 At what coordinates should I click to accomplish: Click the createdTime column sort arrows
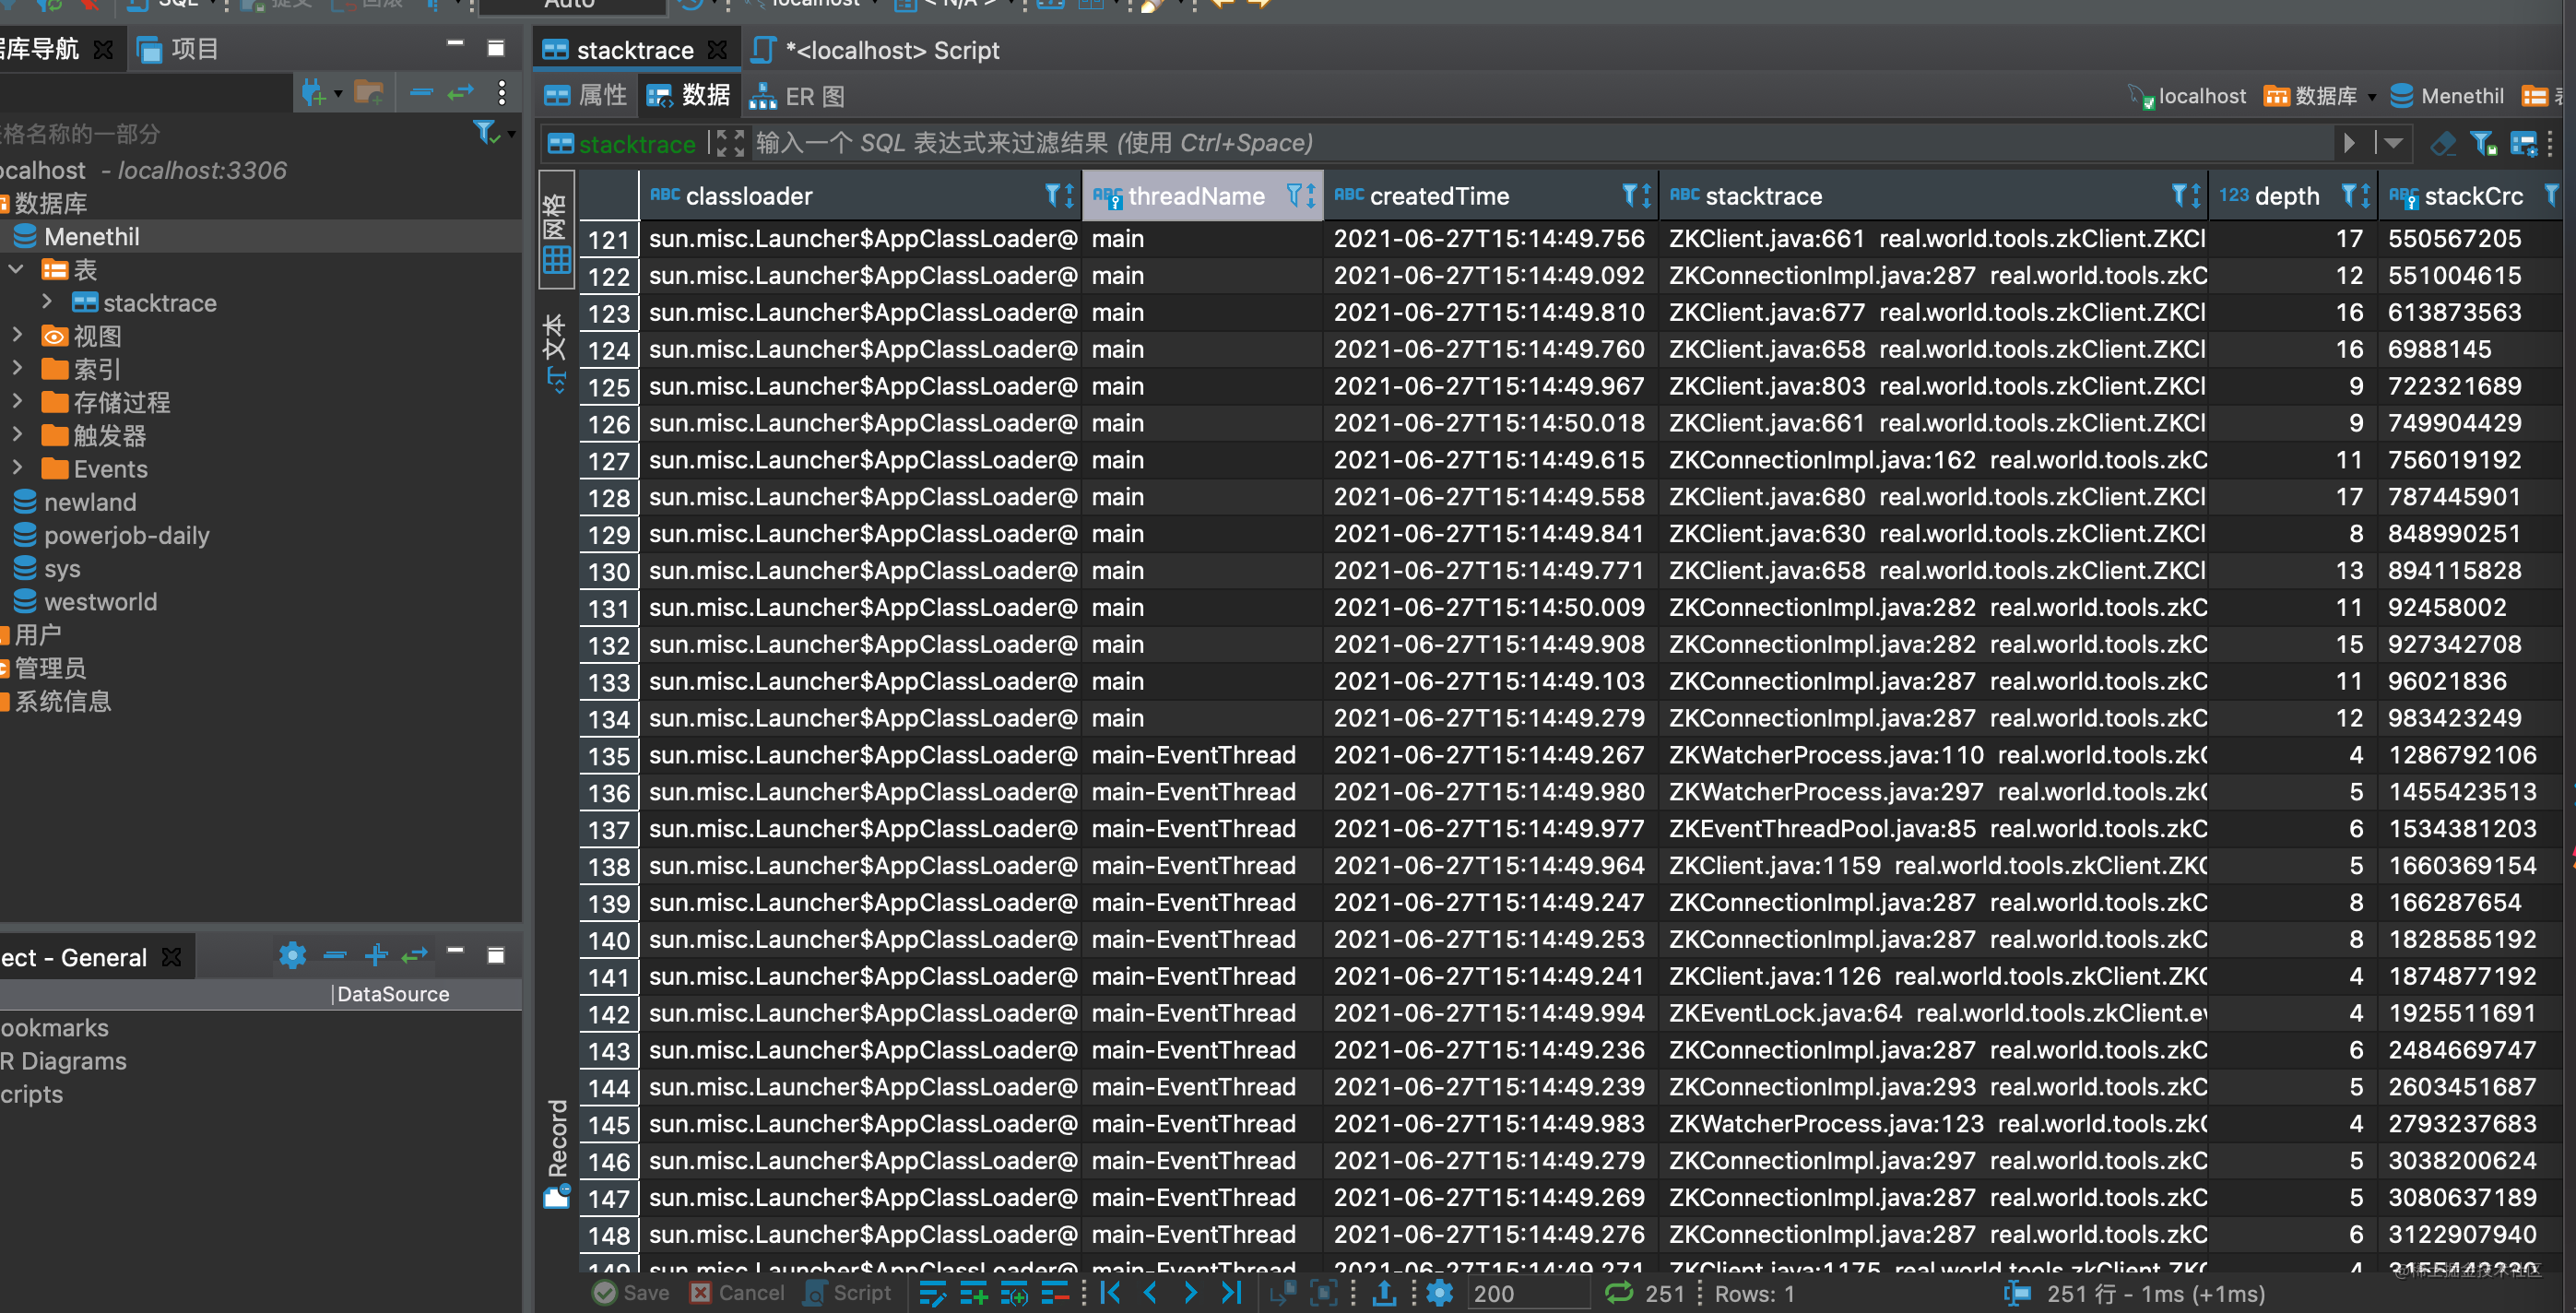(x=1646, y=195)
